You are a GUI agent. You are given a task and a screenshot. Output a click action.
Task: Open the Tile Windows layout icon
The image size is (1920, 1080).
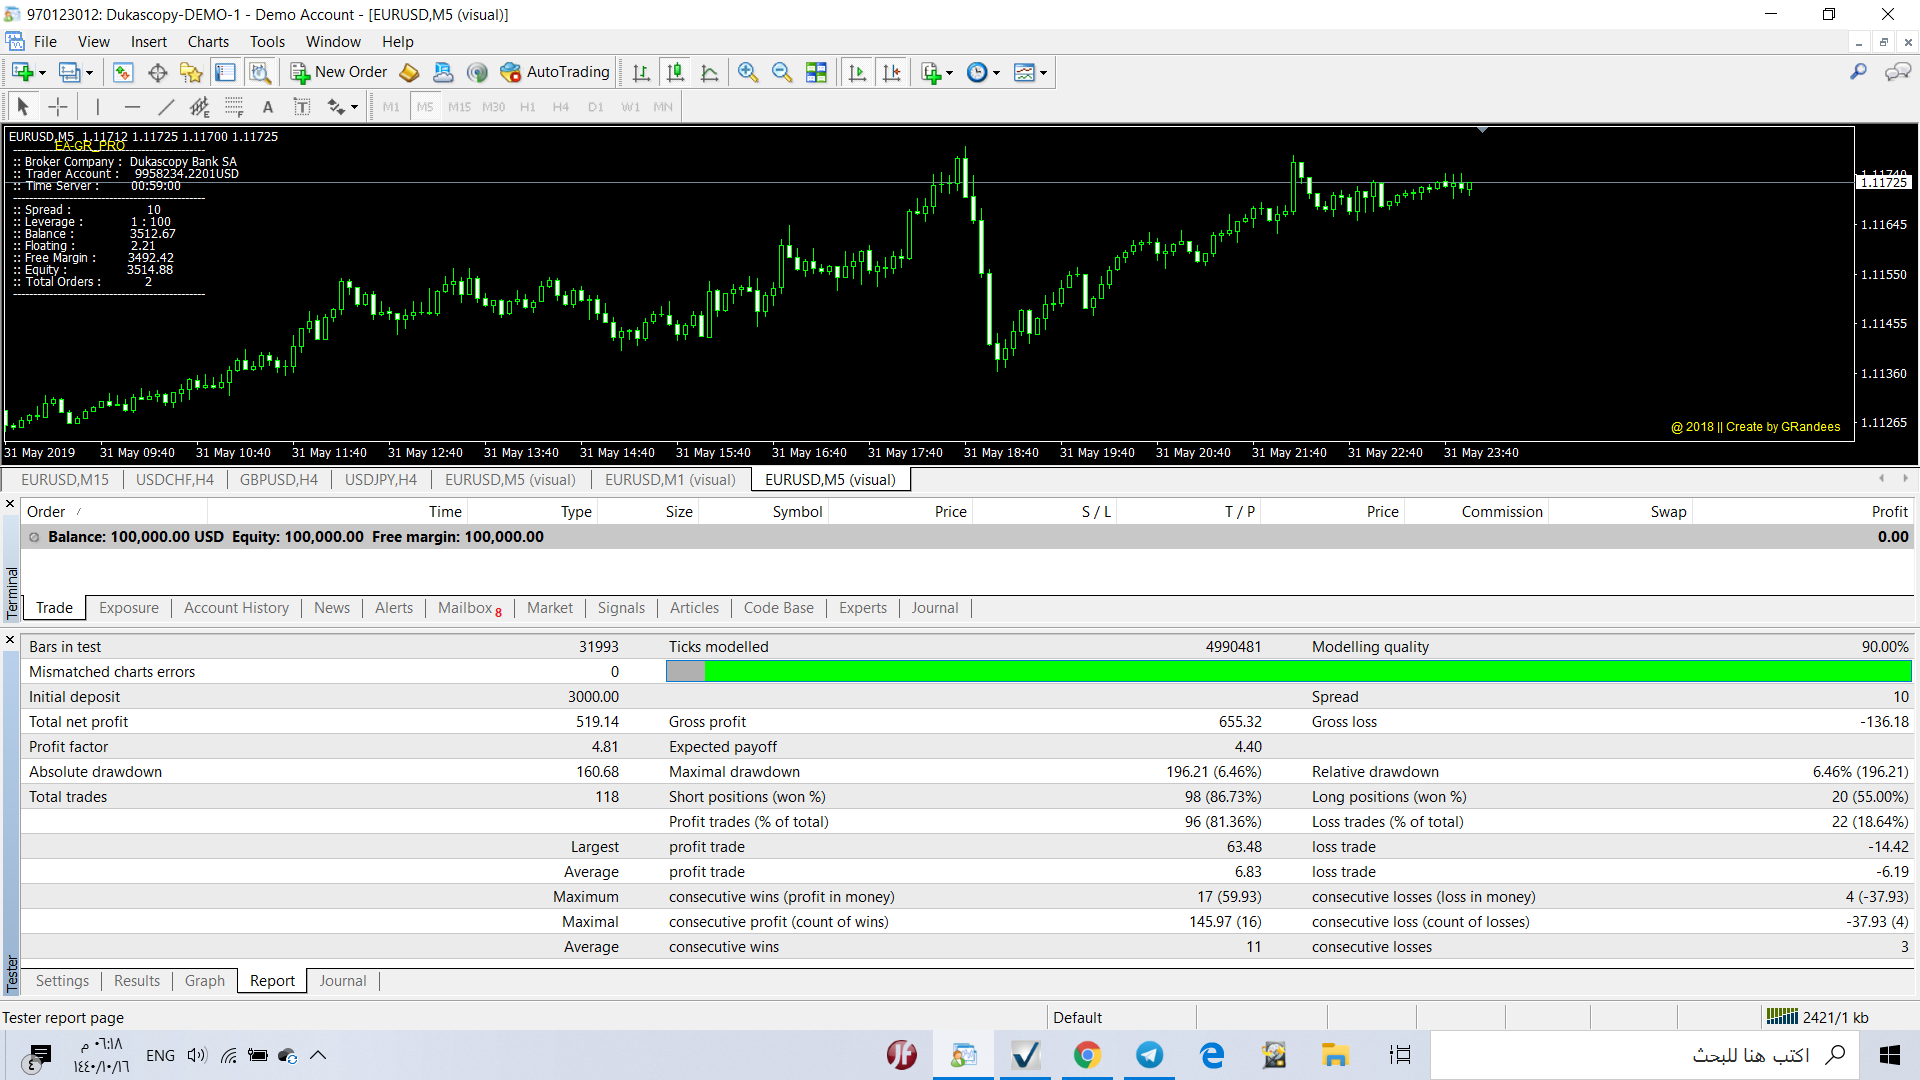[x=817, y=72]
